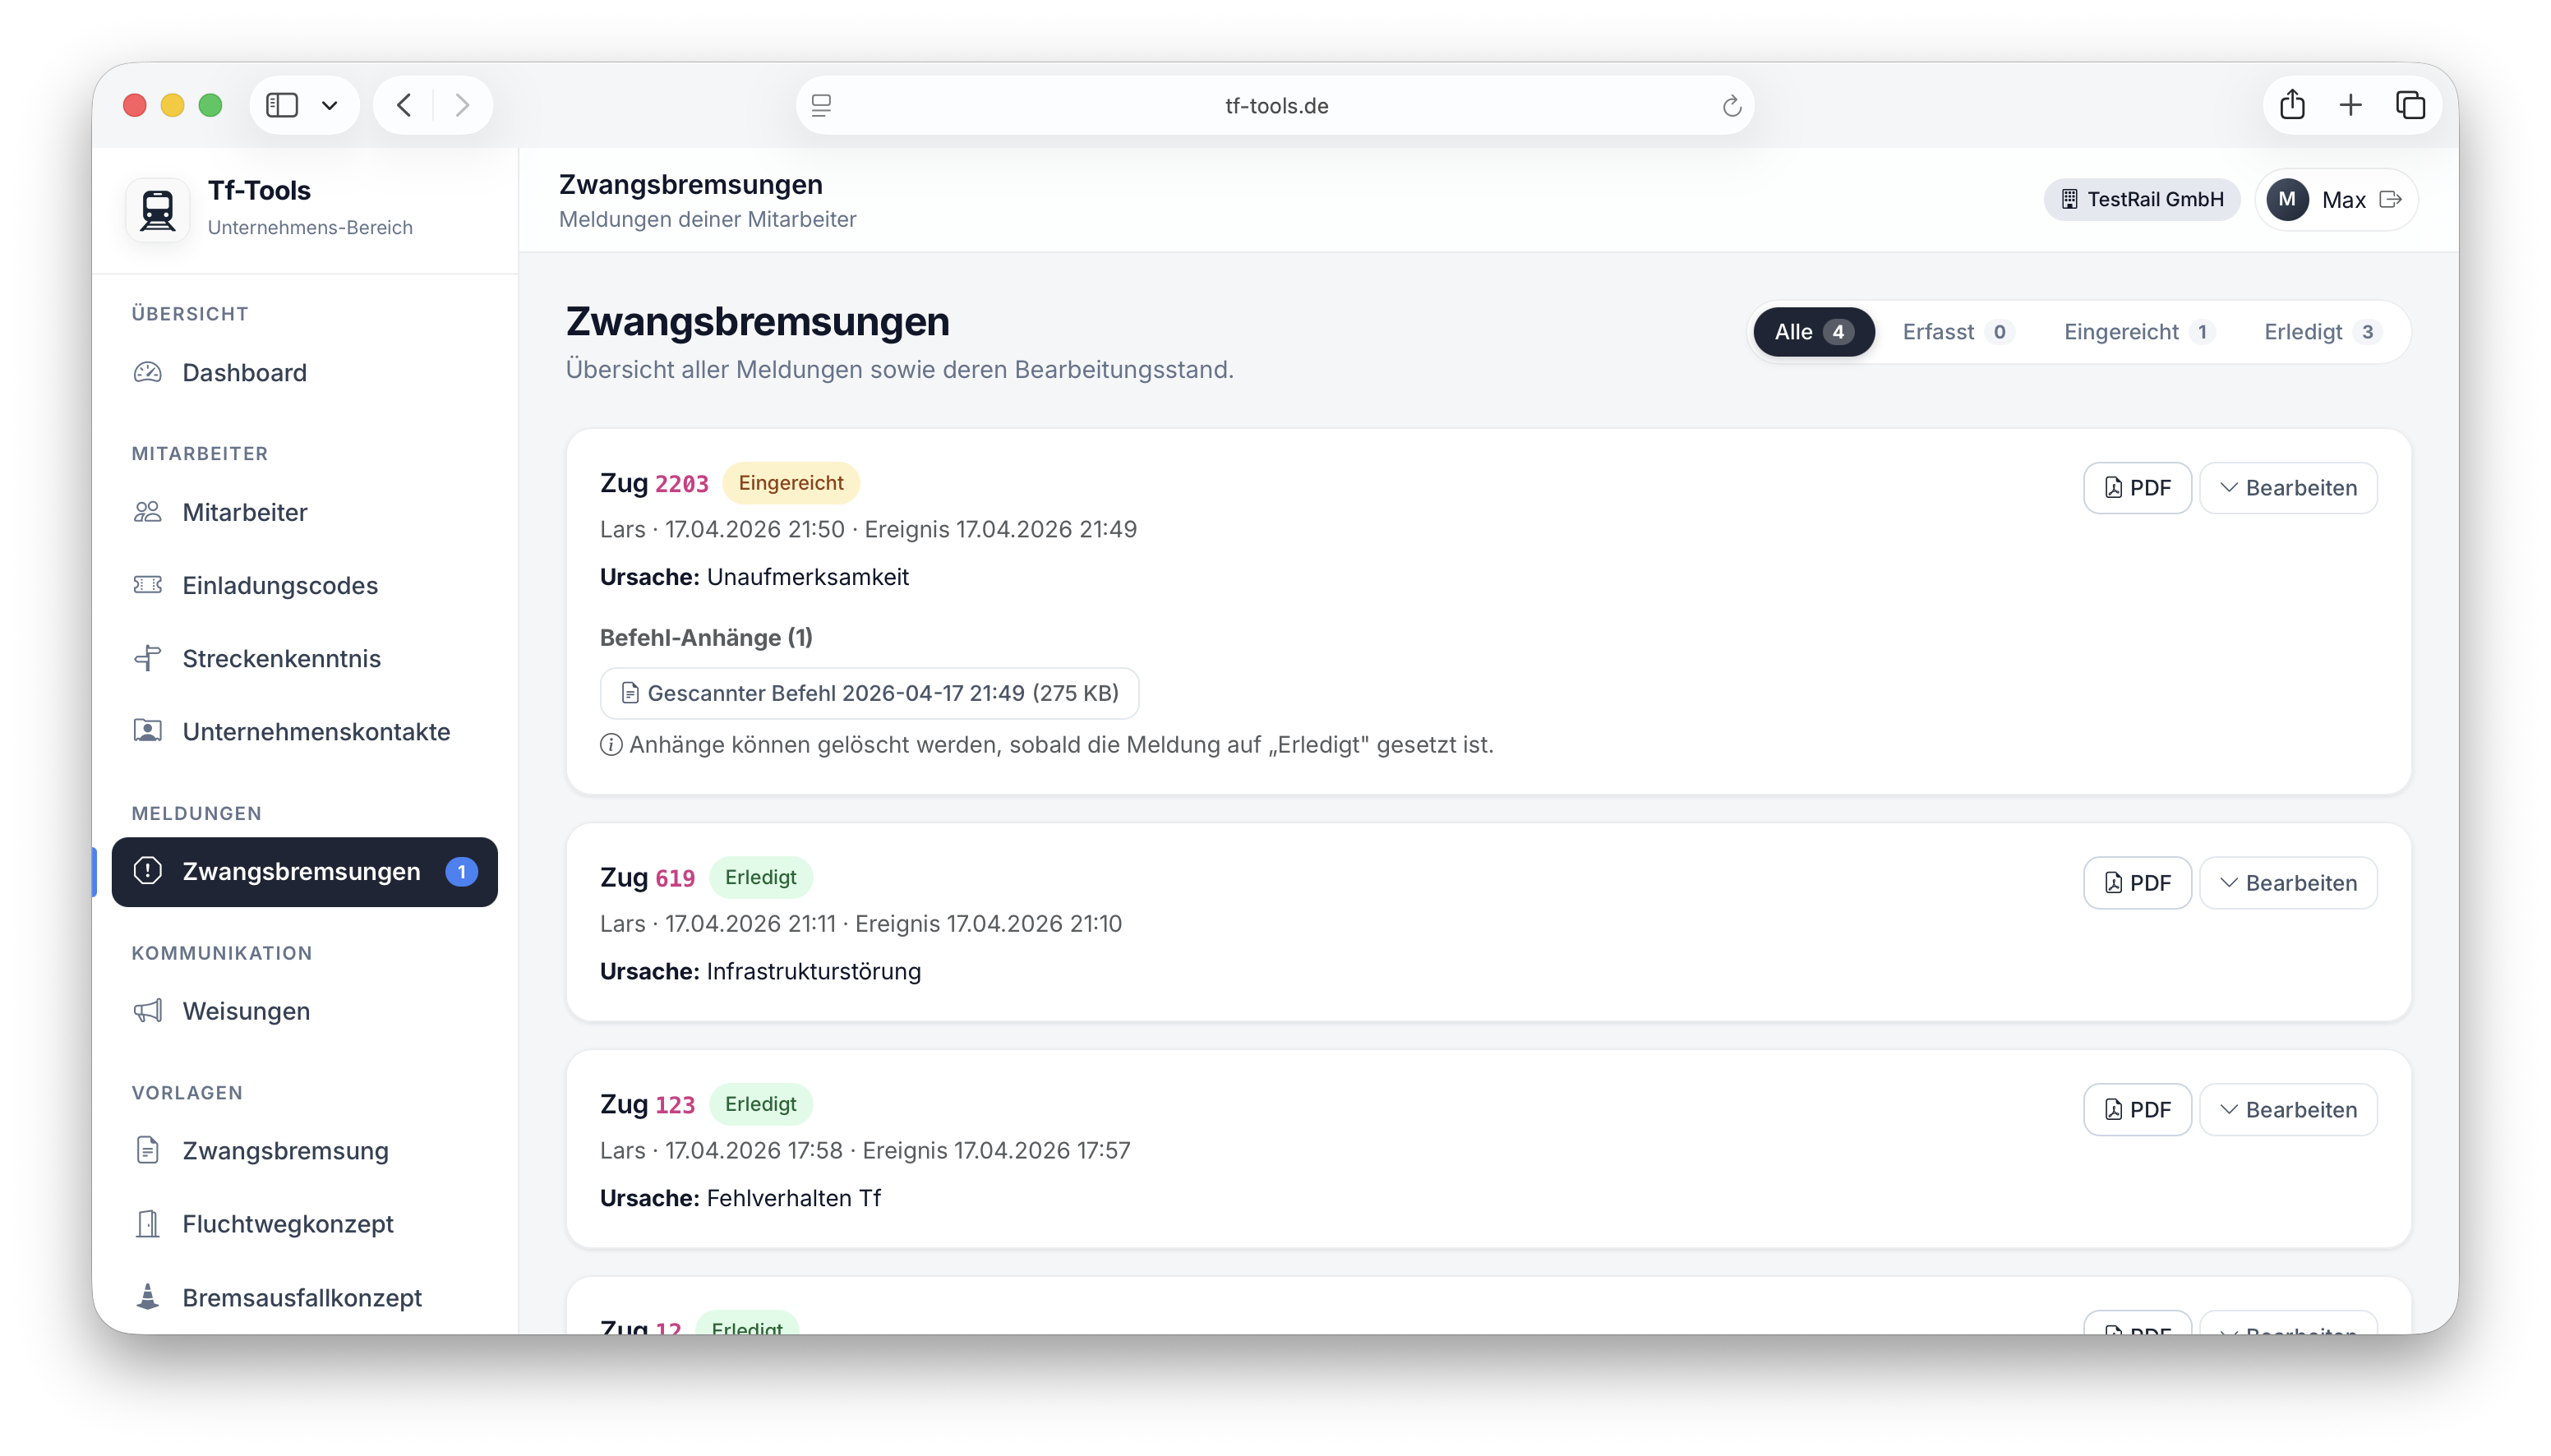Expand Bearbeiten for Zug 2203

pos(2288,488)
